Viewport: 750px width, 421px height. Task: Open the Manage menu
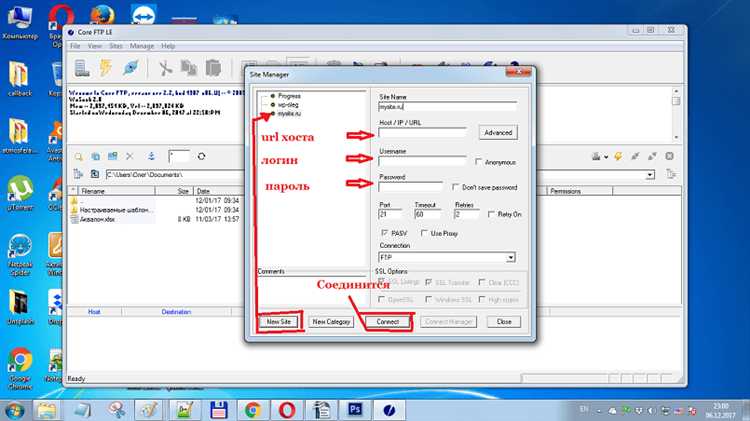tap(142, 46)
